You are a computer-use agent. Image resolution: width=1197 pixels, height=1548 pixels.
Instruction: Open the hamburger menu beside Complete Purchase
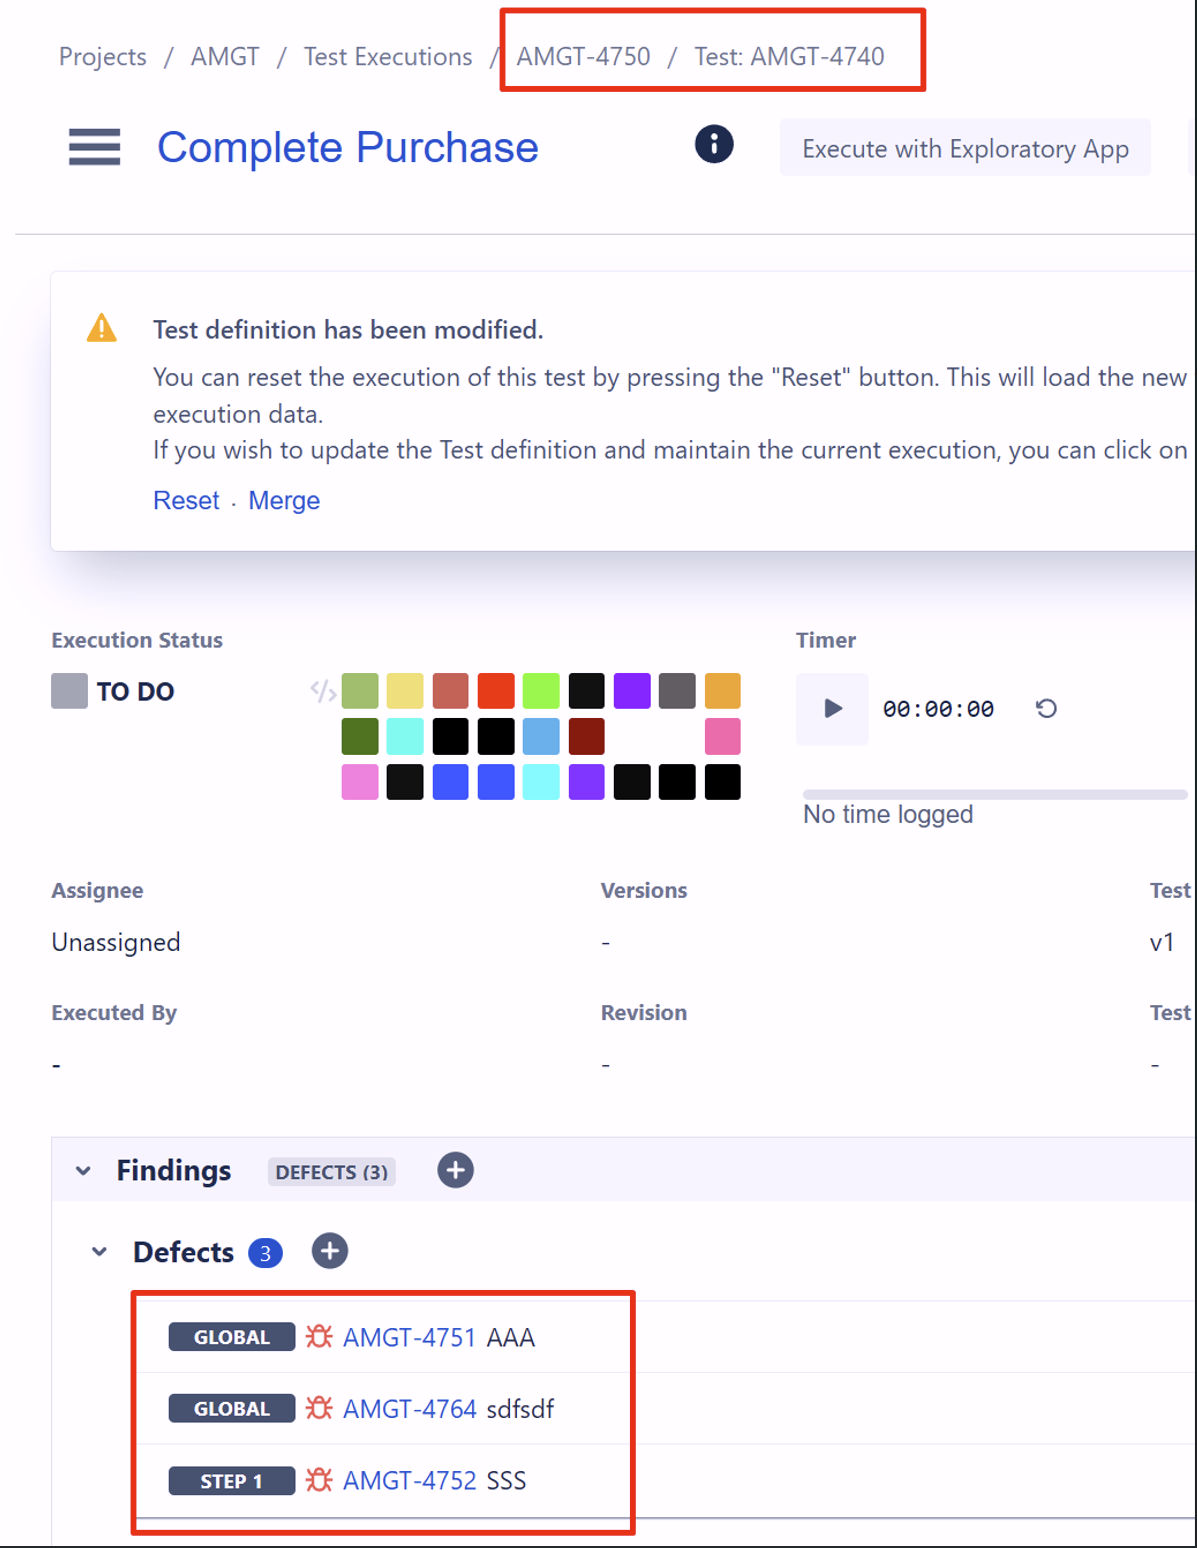tap(94, 147)
